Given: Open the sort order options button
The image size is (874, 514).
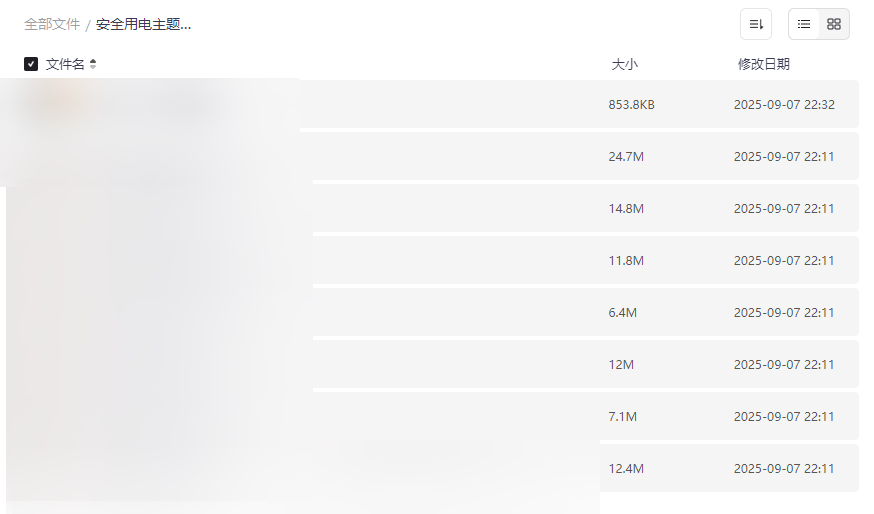Looking at the screenshot, I should pyautogui.click(x=756, y=24).
